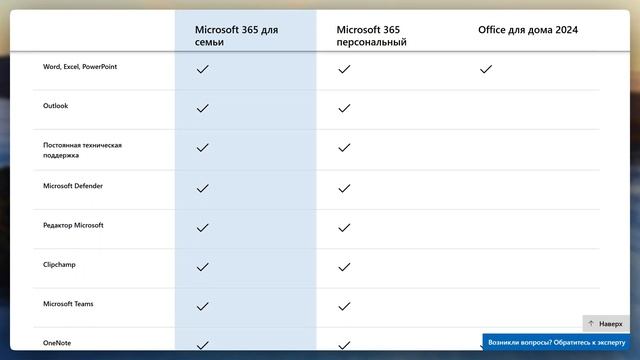Viewport: 640px width, 360px height.
Task: Click the up arrow icon beside Наверх
Action: [x=591, y=323]
